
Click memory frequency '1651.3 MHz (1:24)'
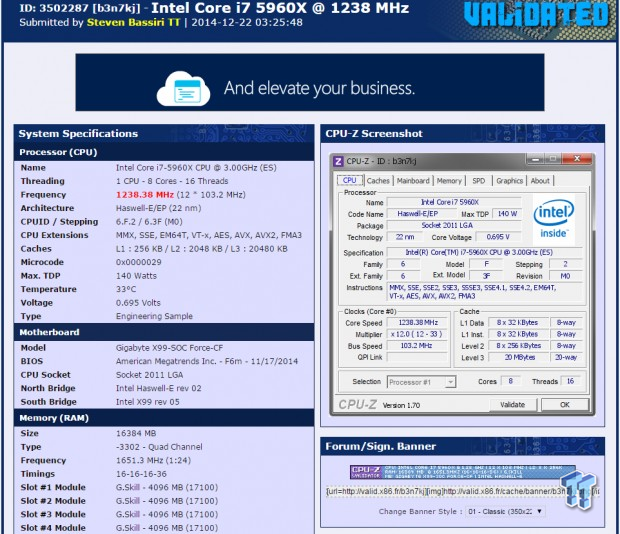pos(153,460)
